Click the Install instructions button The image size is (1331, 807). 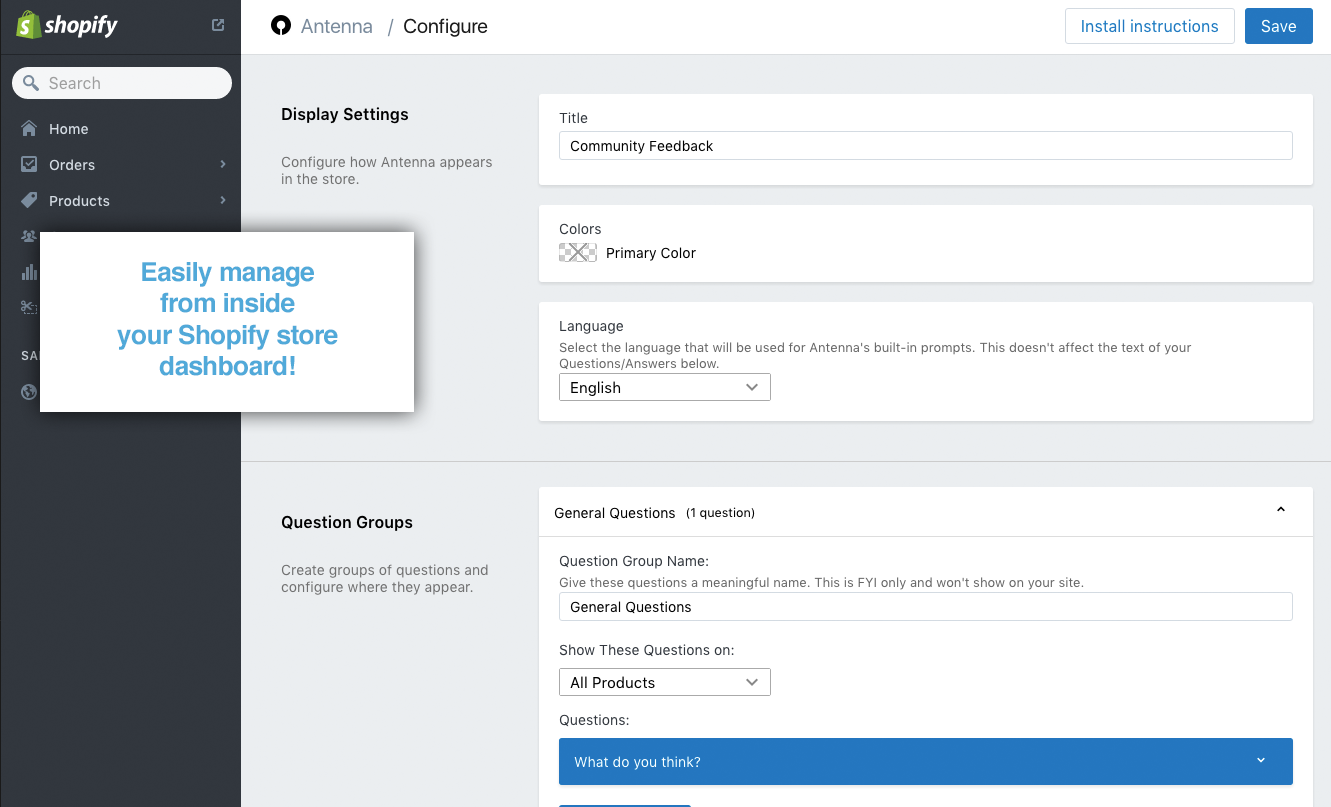pyautogui.click(x=1149, y=27)
